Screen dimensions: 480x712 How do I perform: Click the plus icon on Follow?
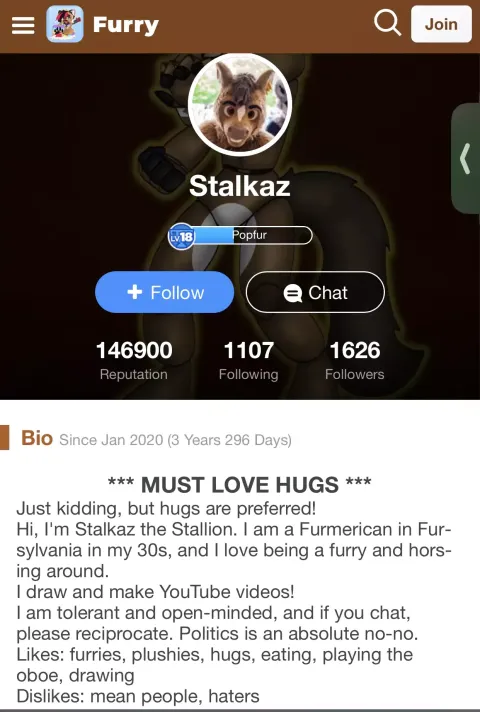pos(134,292)
